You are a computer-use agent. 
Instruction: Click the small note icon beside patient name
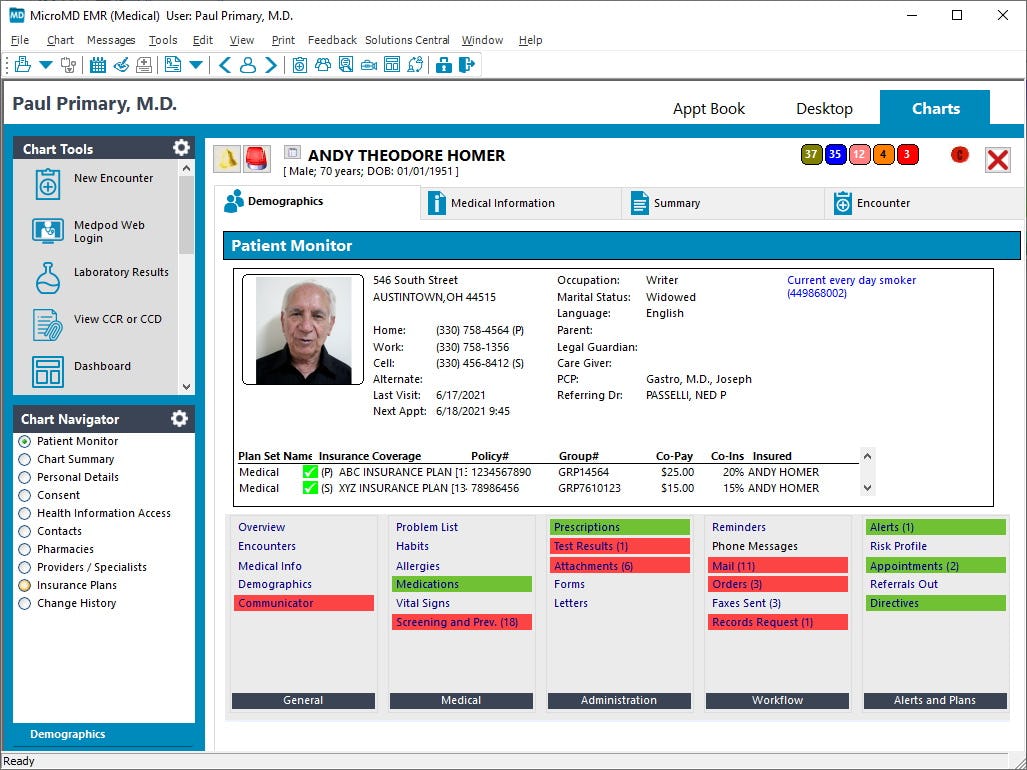(292, 153)
